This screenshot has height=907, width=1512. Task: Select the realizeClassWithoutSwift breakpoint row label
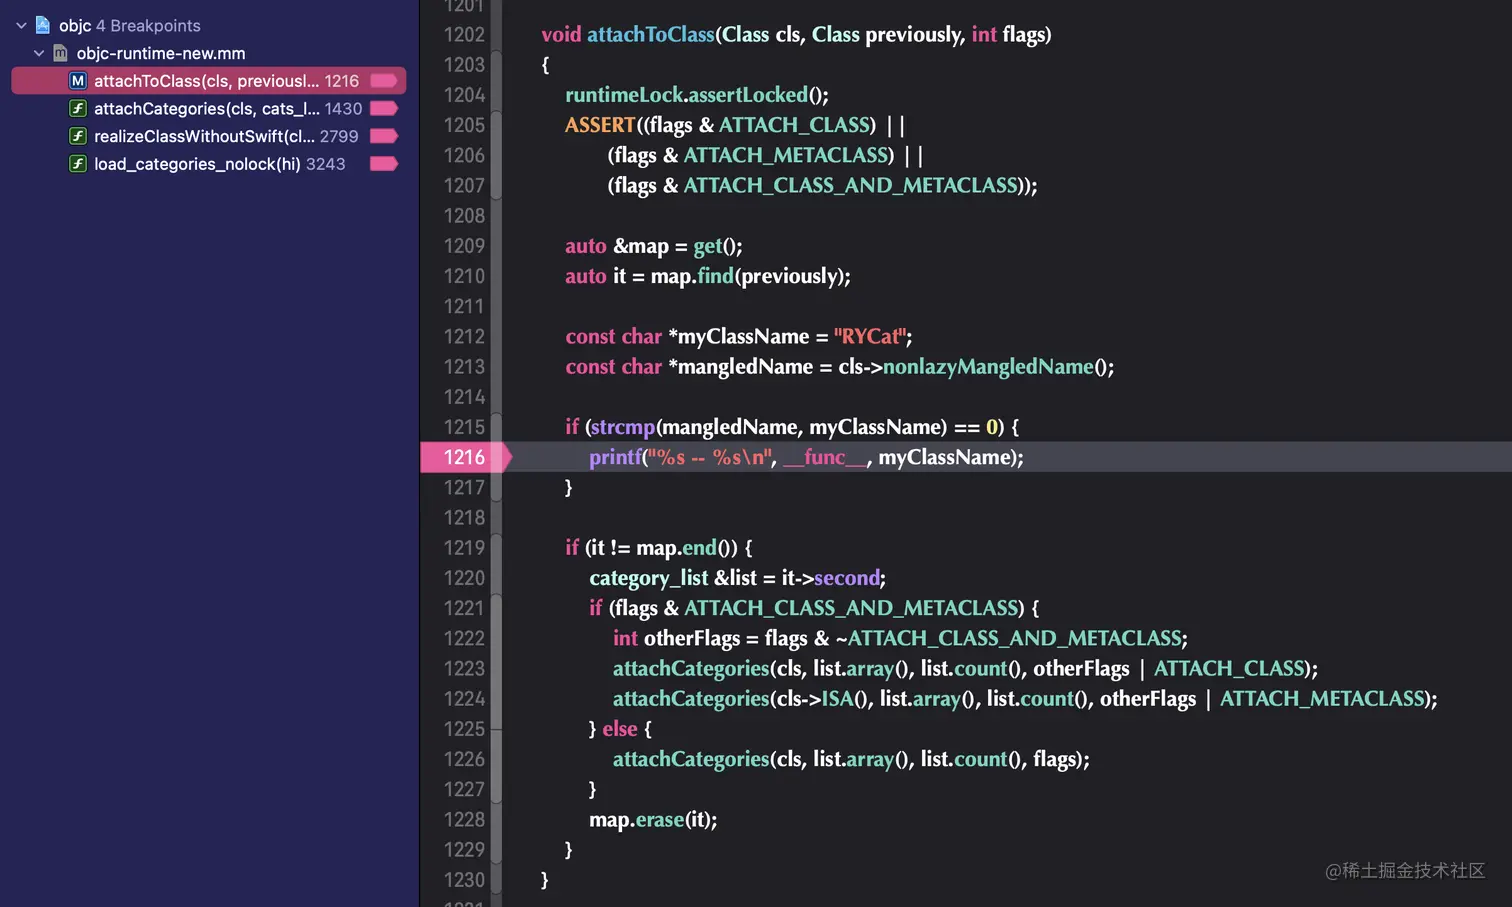[x=204, y=136]
